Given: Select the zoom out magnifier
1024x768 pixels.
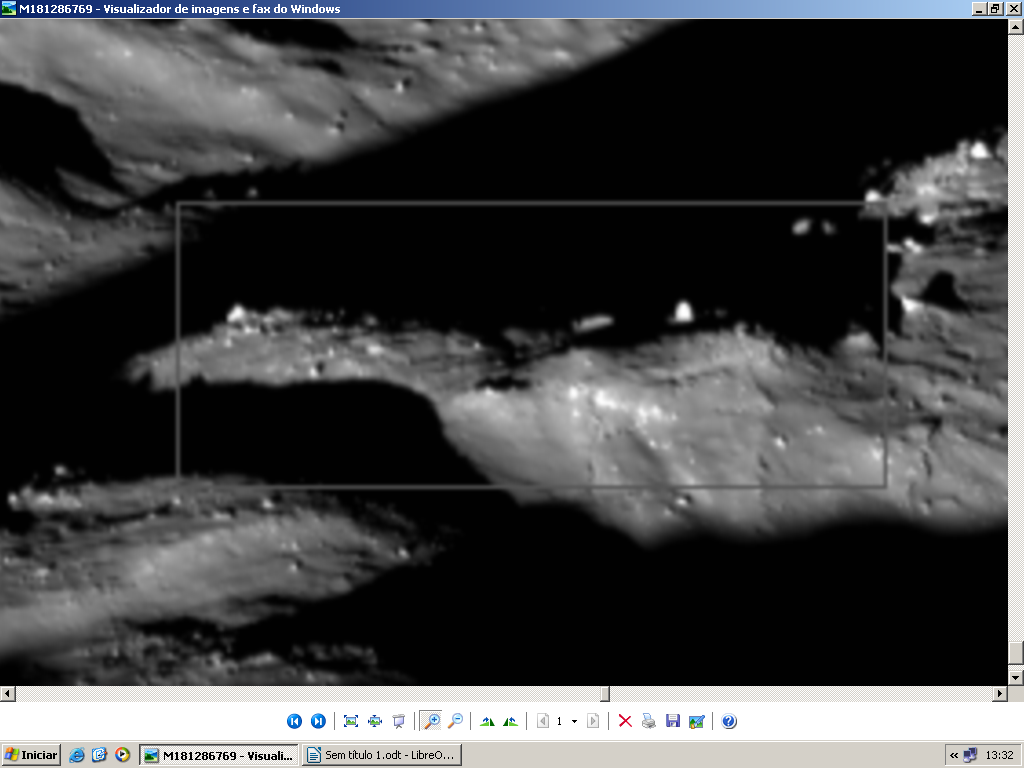Looking at the screenshot, I should (x=455, y=721).
